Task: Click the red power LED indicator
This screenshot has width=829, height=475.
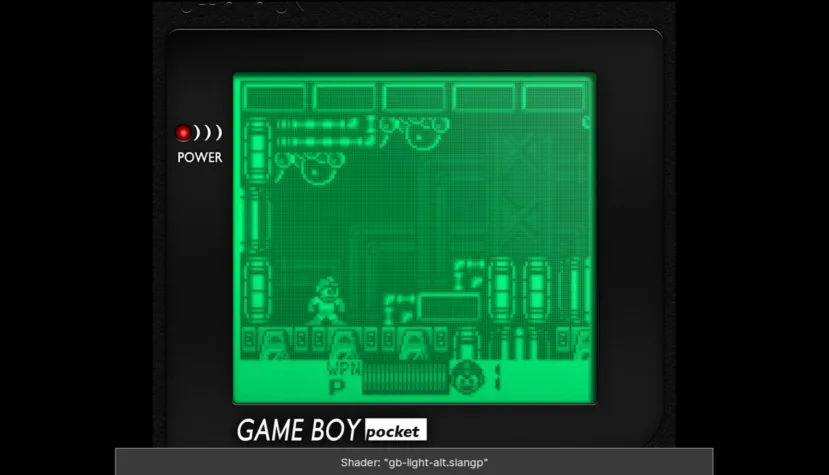Action: coord(183,133)
